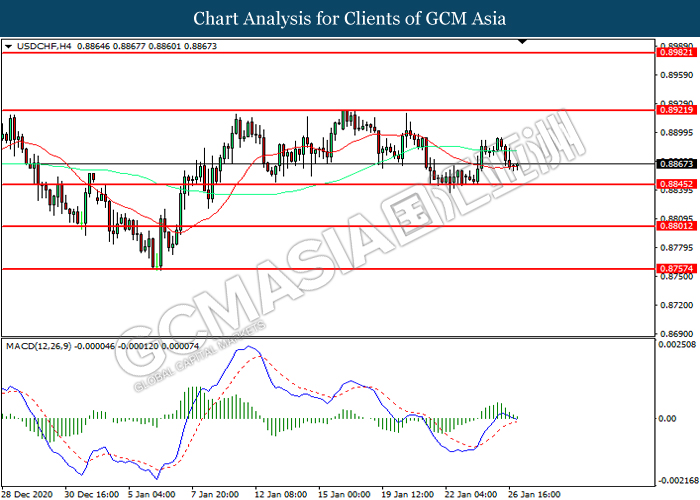
Task: Click the MACD(12,26,9) indicator label
Action: tap(38, 346)
